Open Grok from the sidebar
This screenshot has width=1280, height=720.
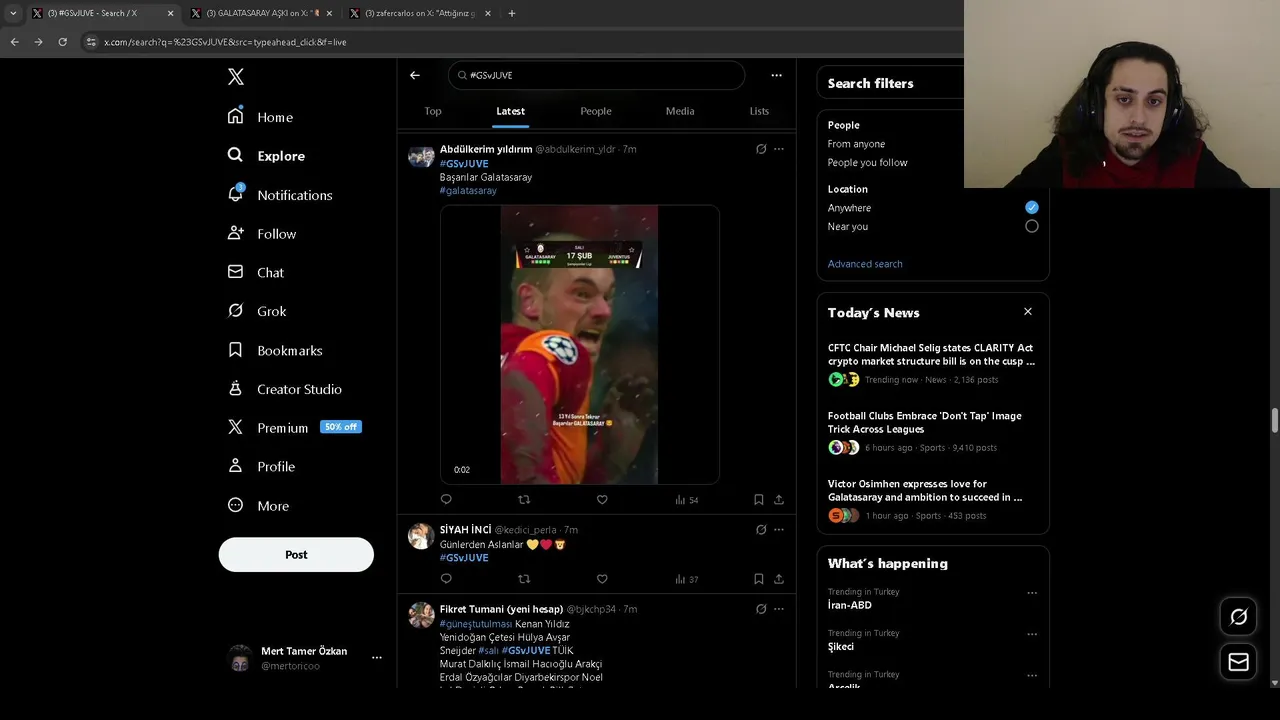(257, 312)
